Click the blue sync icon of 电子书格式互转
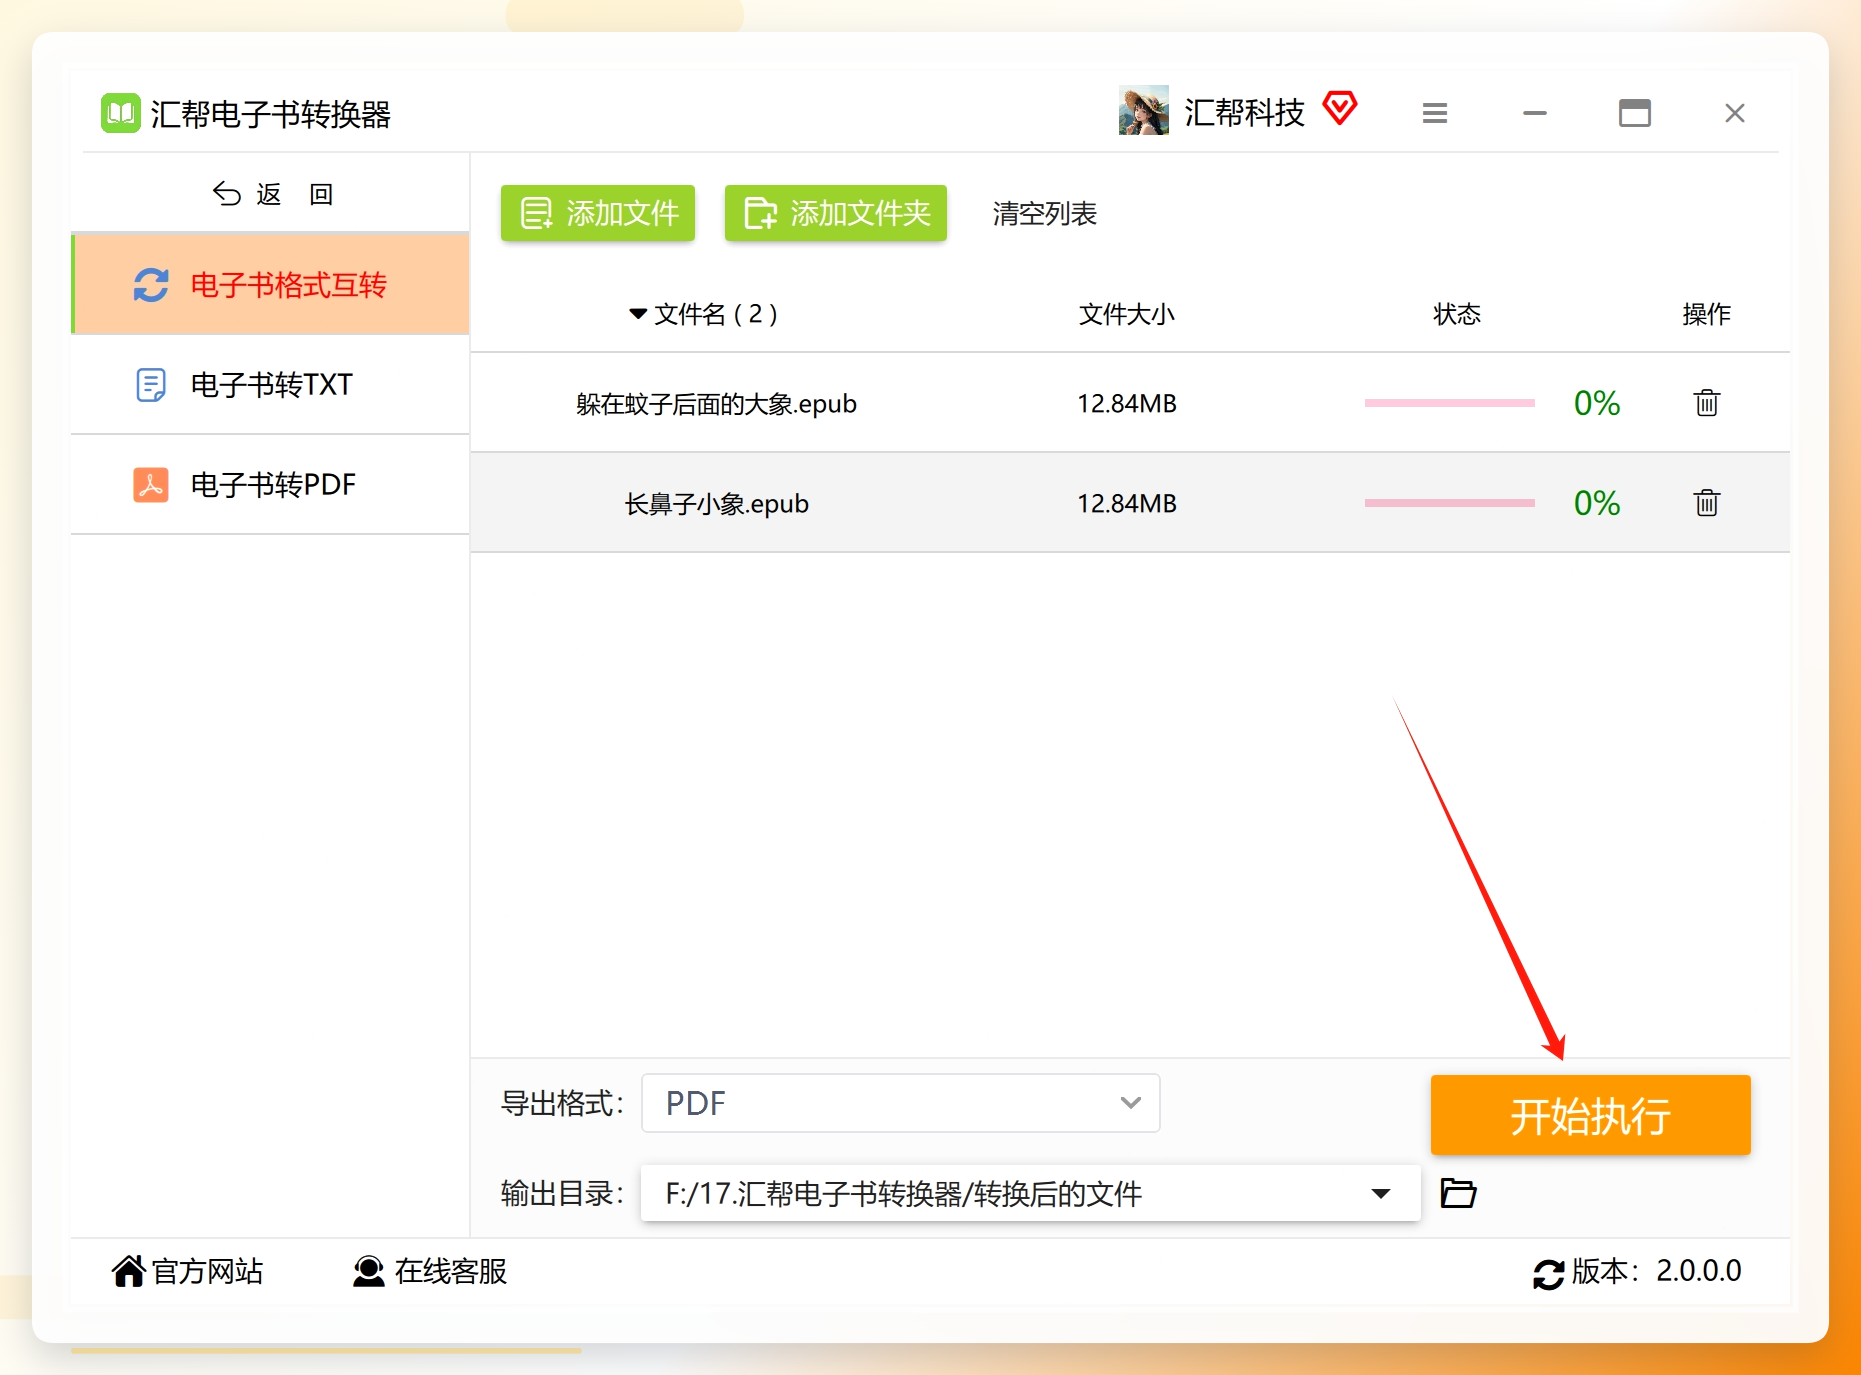Viewport: 1861px width, 1375px height. tap(151, 285)
